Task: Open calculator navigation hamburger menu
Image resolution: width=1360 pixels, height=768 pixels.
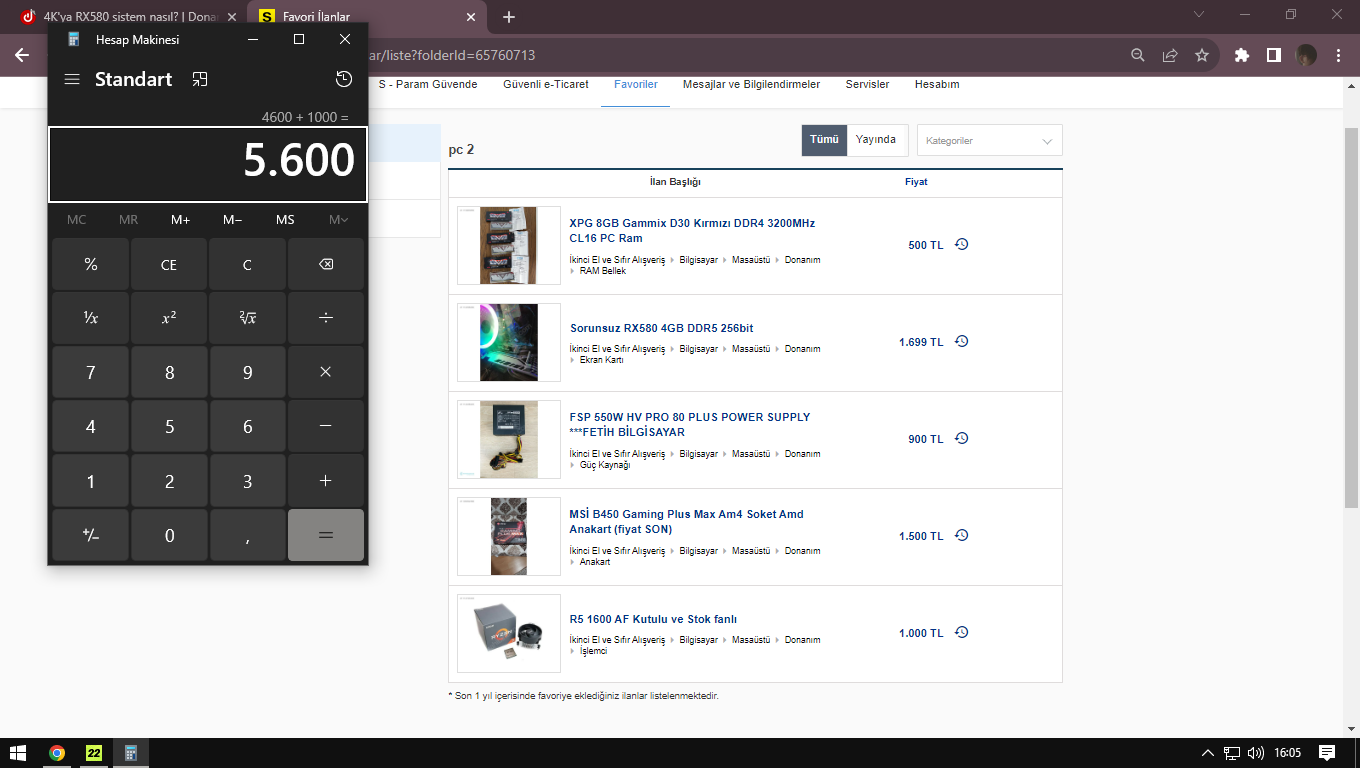Action: coord(72,79)
